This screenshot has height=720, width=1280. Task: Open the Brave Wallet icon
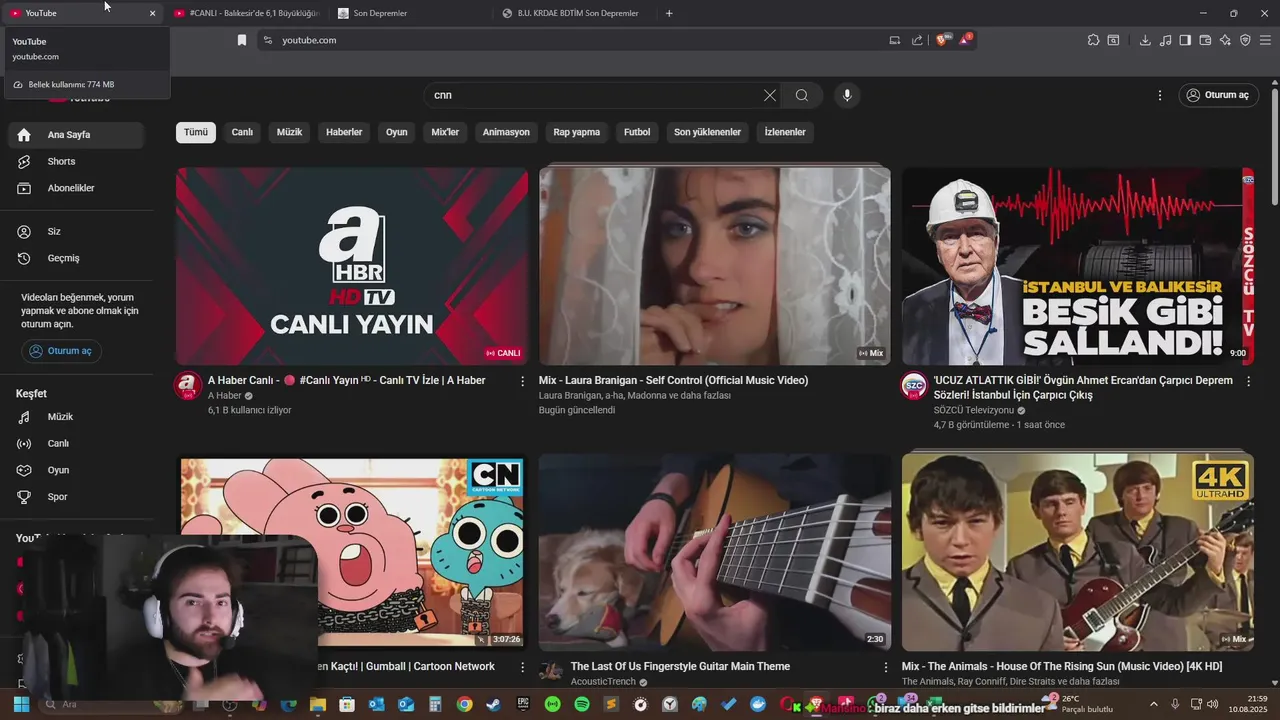pyautogui.click(x=1205, y=40)
